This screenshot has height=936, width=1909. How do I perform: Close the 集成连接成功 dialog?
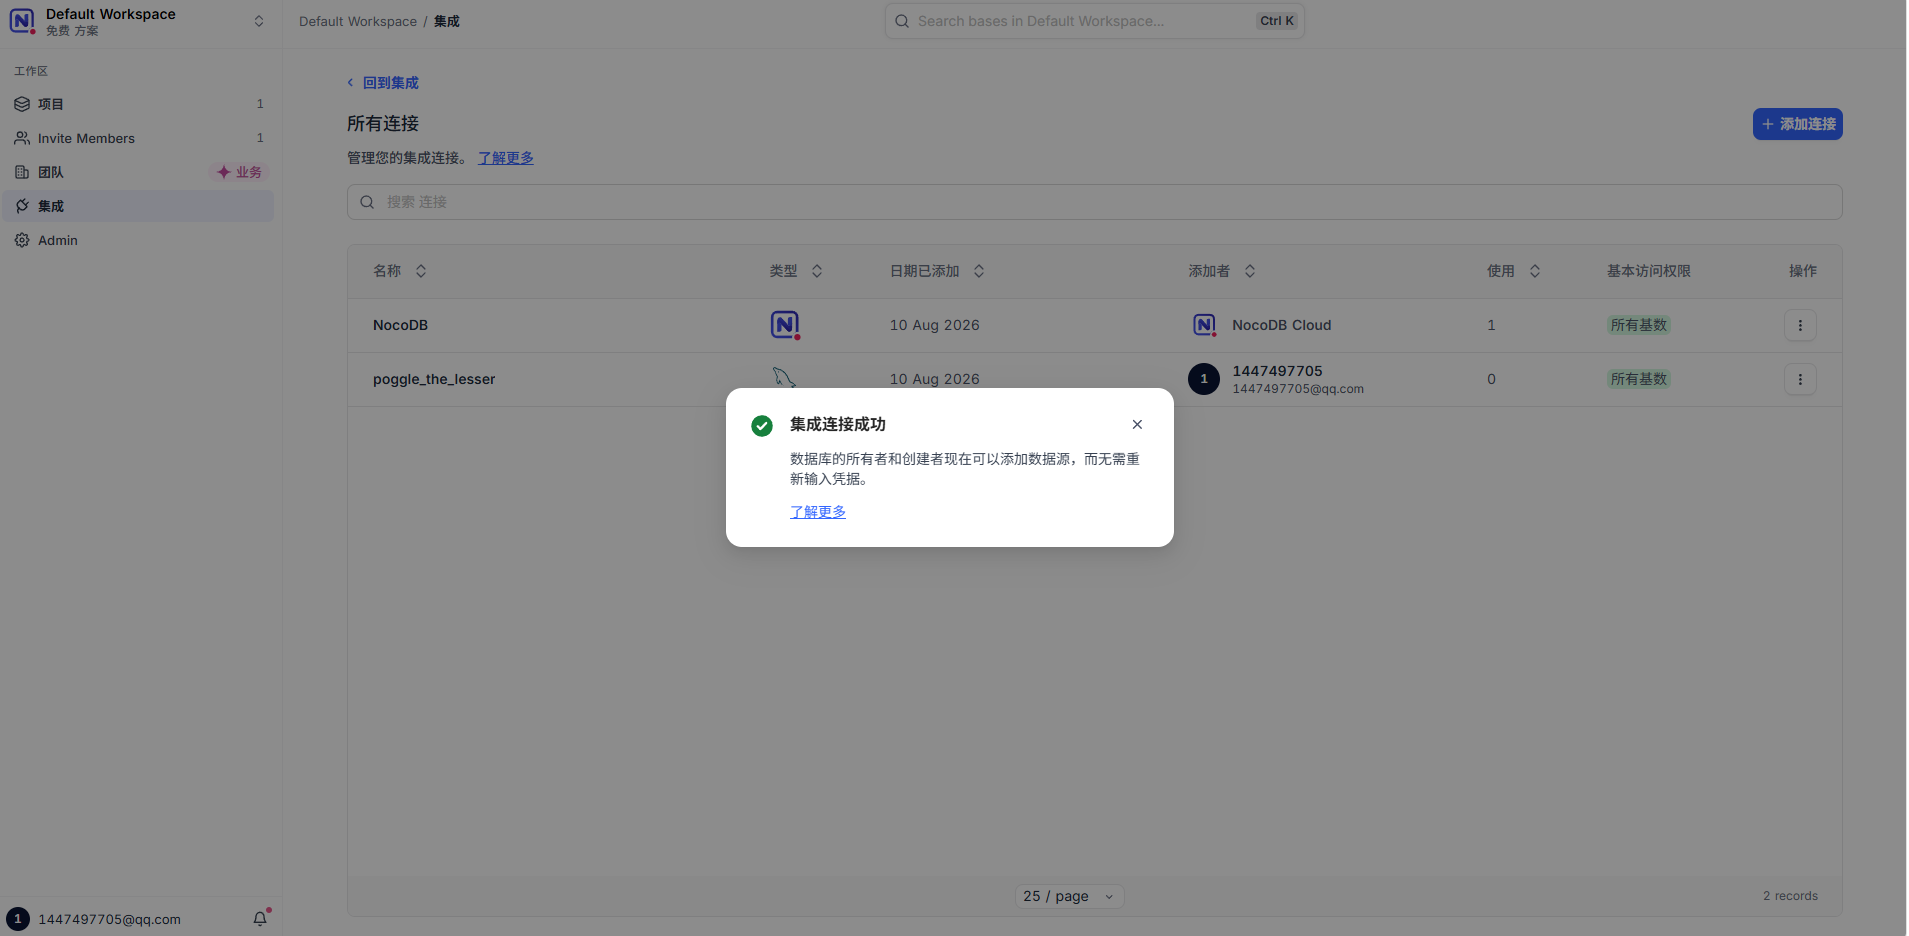(x=1137, y=424)
